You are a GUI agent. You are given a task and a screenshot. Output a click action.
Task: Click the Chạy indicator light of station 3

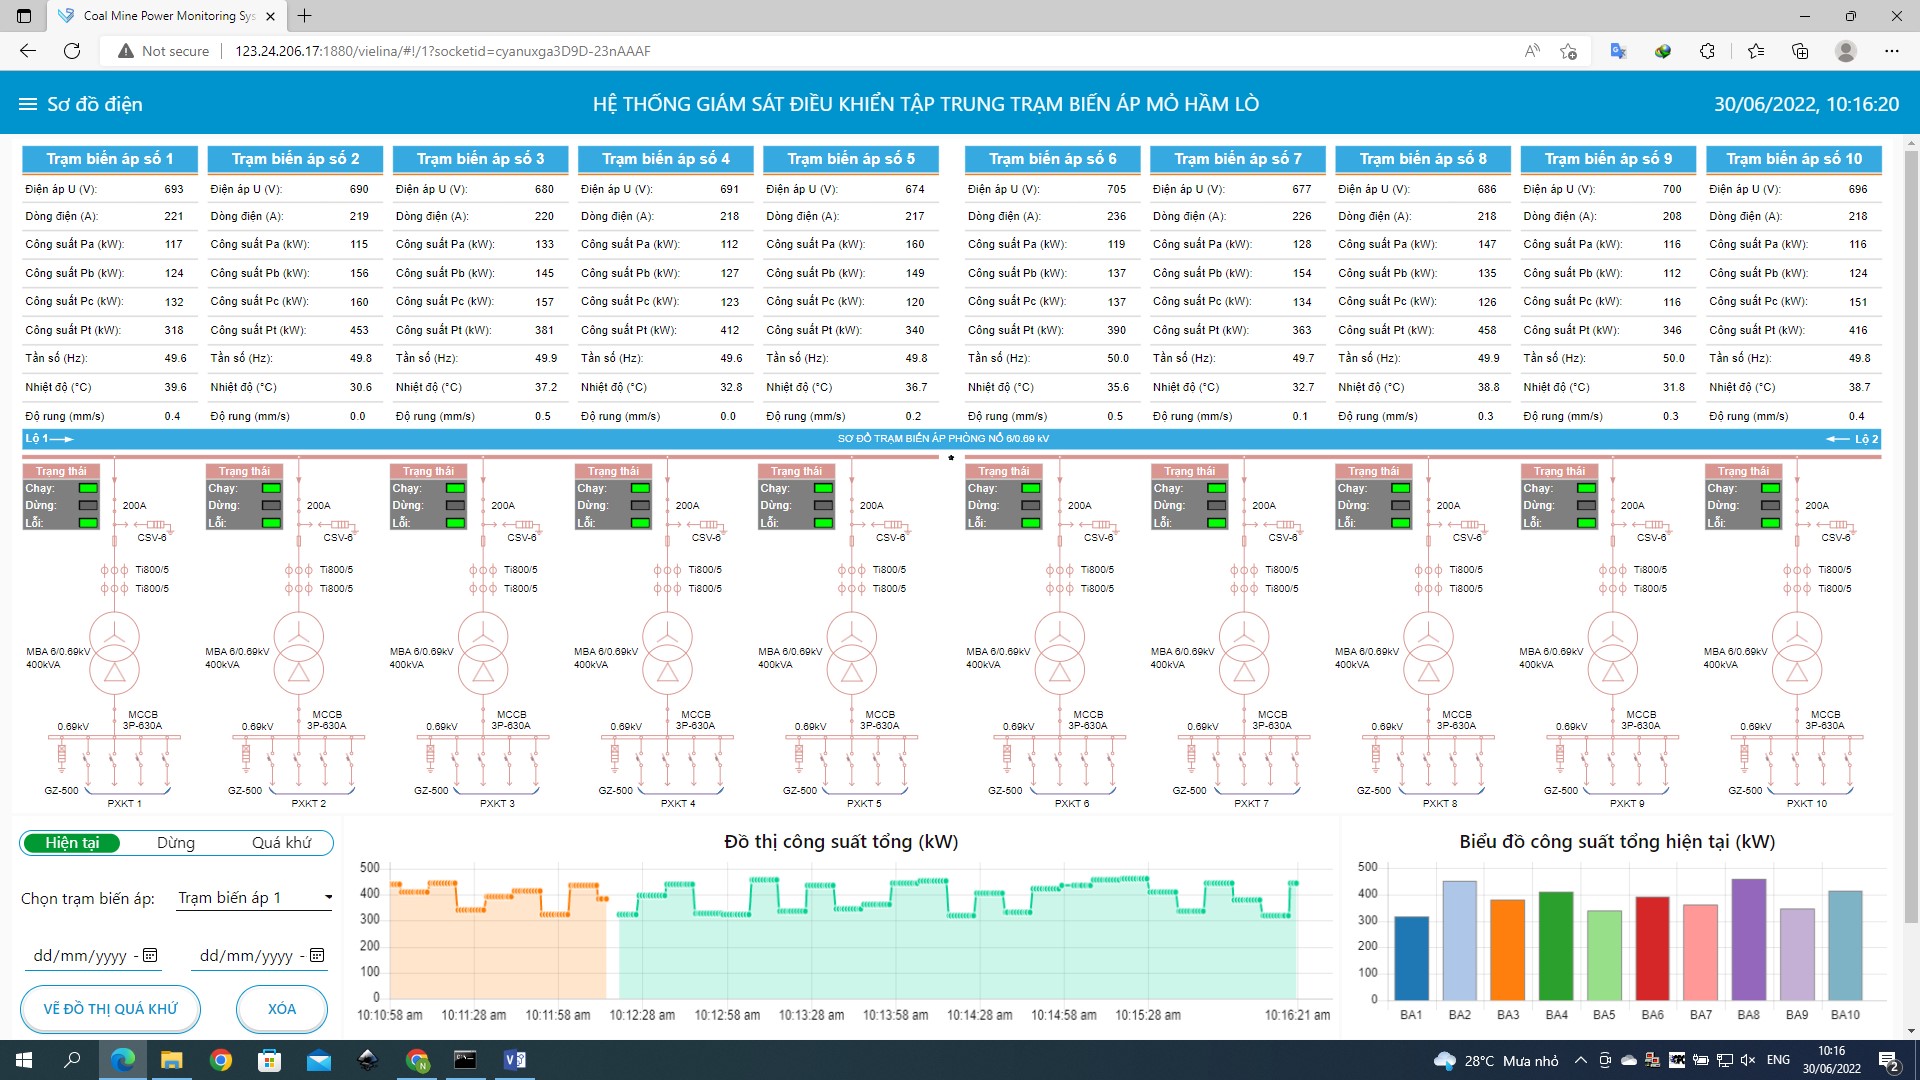(x=456, y=488)
